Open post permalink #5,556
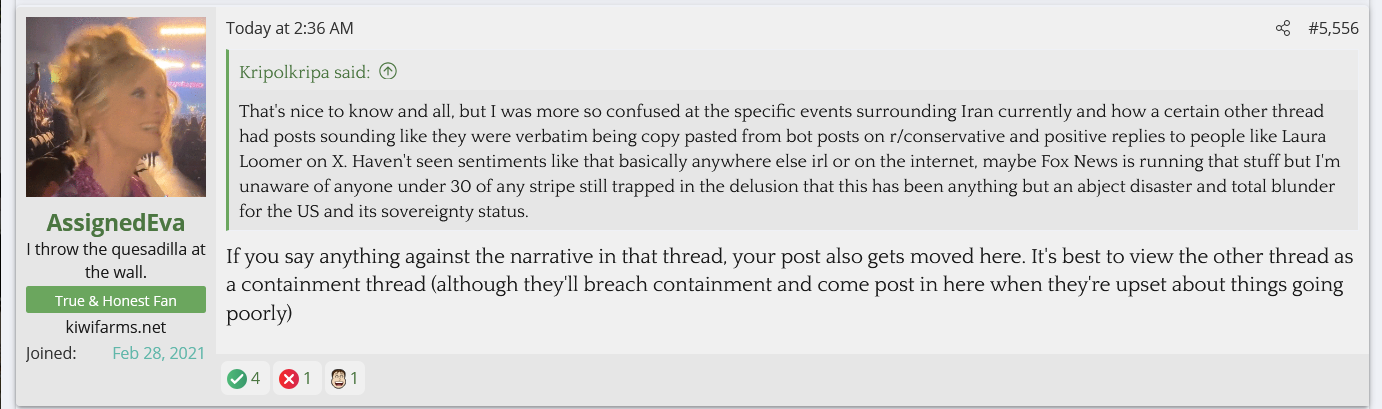Screen dimensions: 1382x409 pyautogui.click(x=1333, y=29)
